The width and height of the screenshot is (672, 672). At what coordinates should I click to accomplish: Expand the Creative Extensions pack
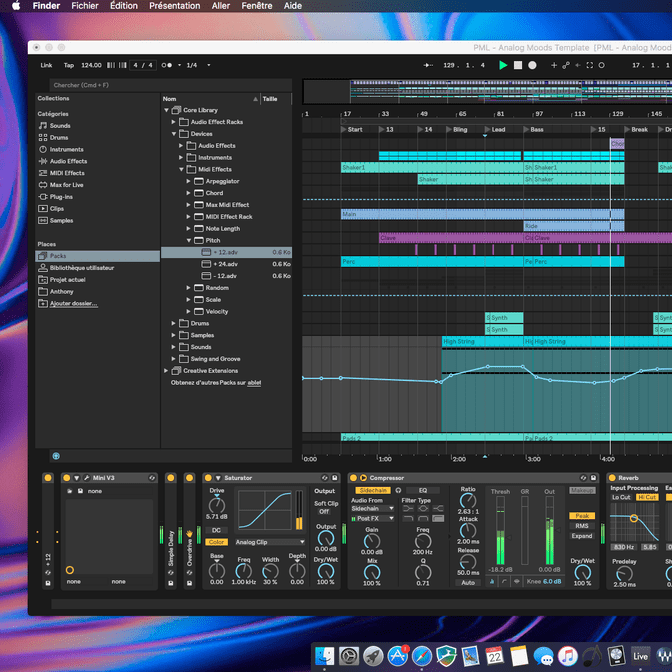[166, 371]
